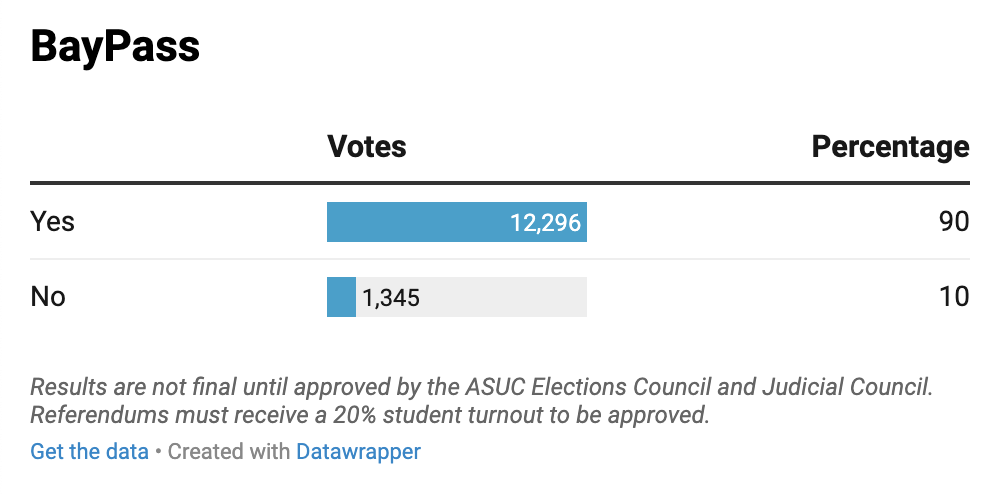Click the 1,345 vote count
Screen dimensions: 998x494
(x=391, y=297)
